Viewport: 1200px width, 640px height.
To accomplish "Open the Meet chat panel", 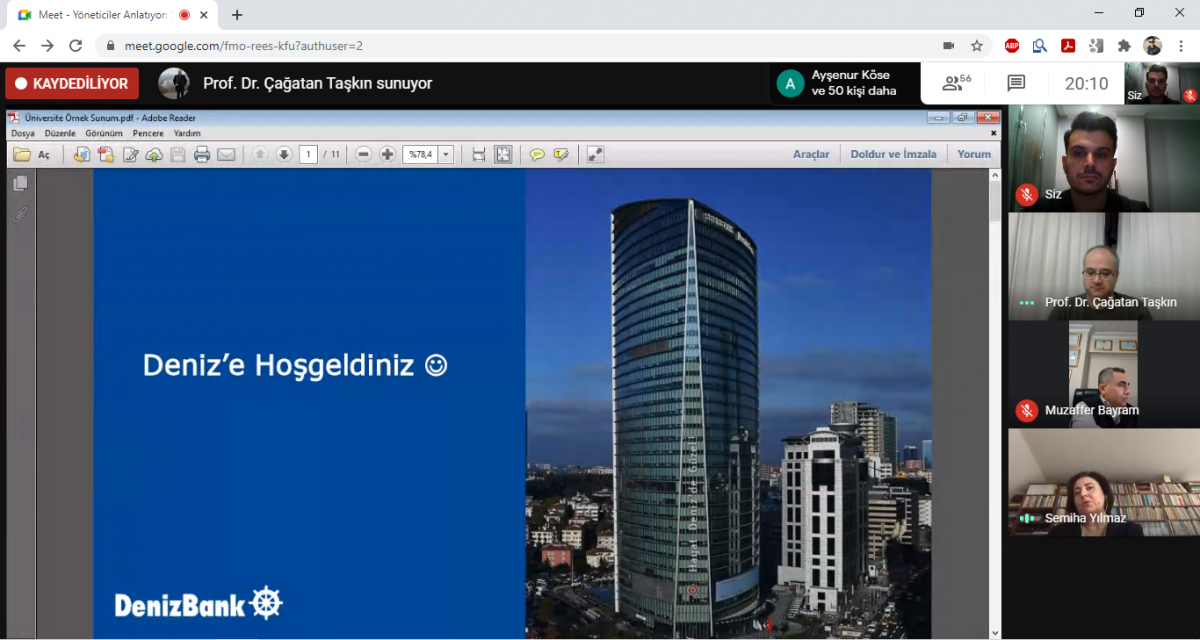I will pyautogui.click(x=1016, y=83).
